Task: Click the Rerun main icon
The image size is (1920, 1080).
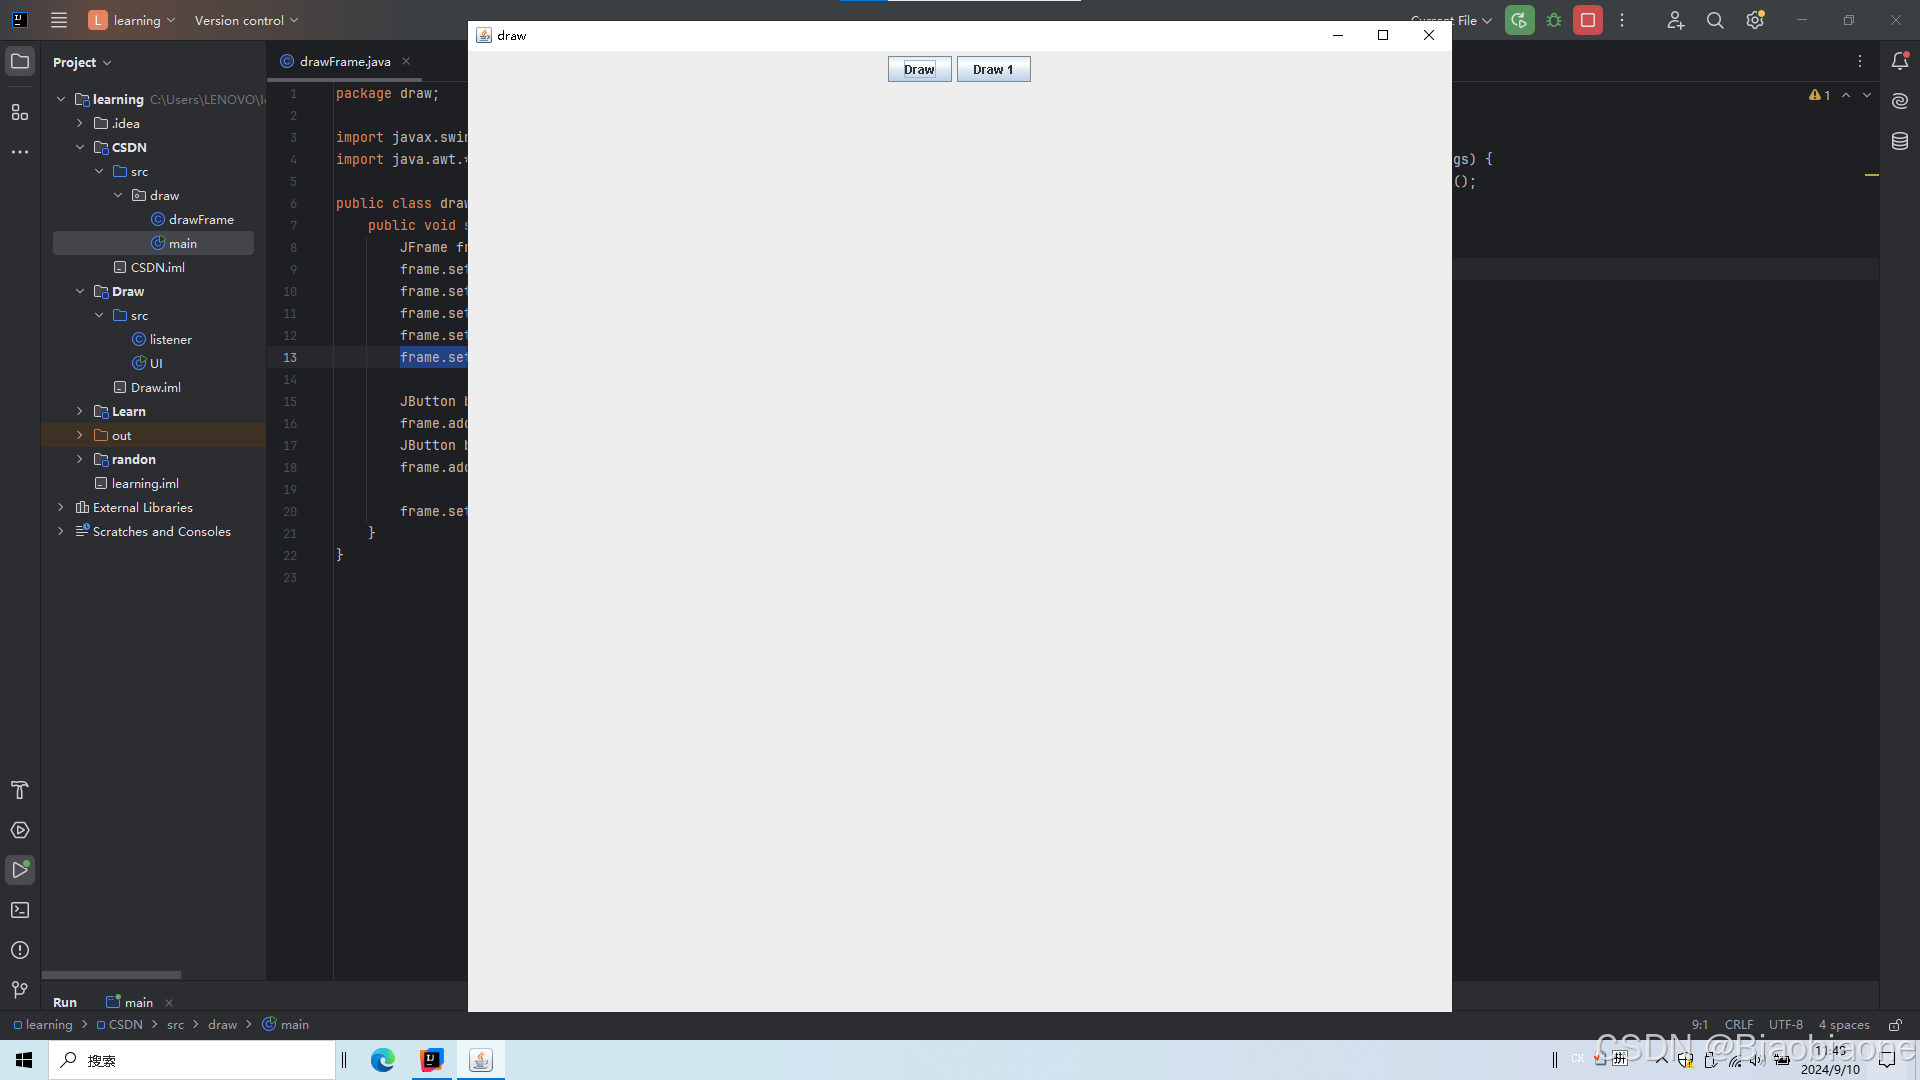Action: point(1519,20)
